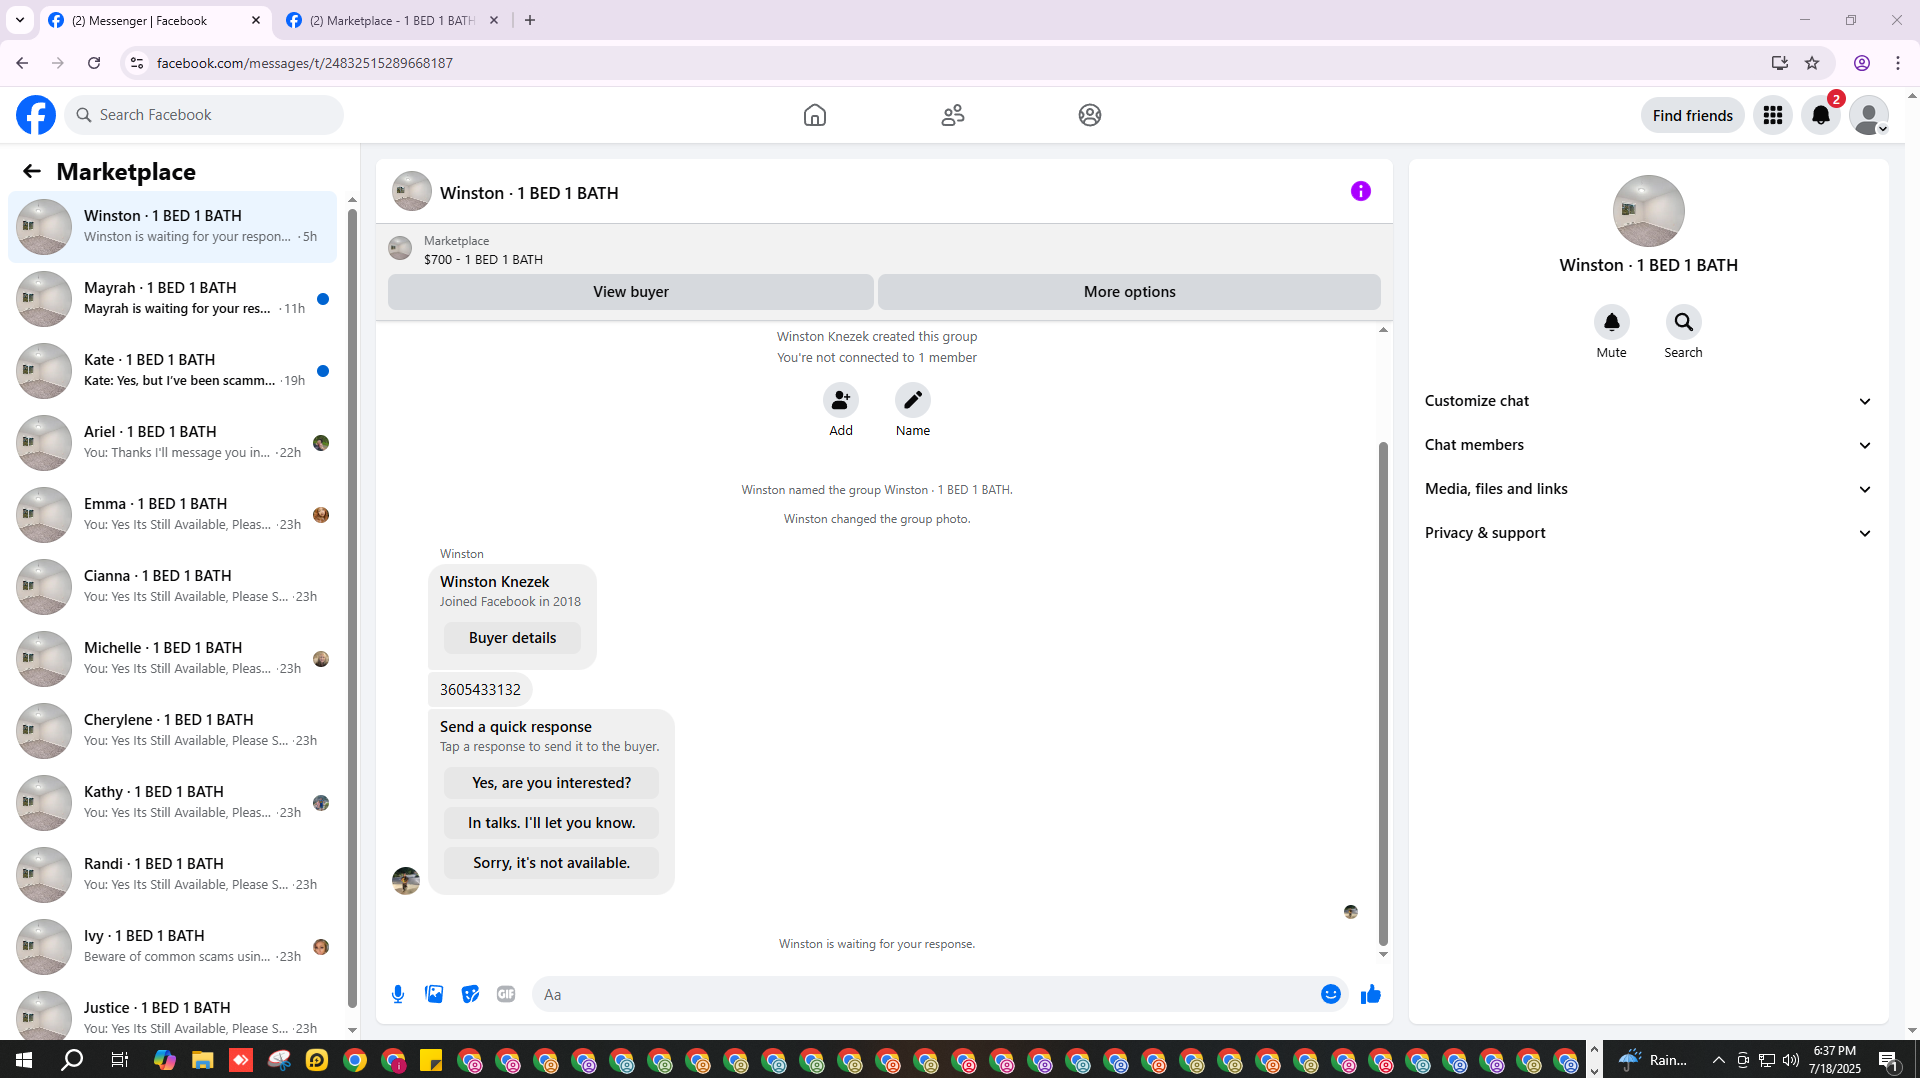Send a thumbs up like
Screen dimensions: 1920x1078
(x=1370, y=994)
